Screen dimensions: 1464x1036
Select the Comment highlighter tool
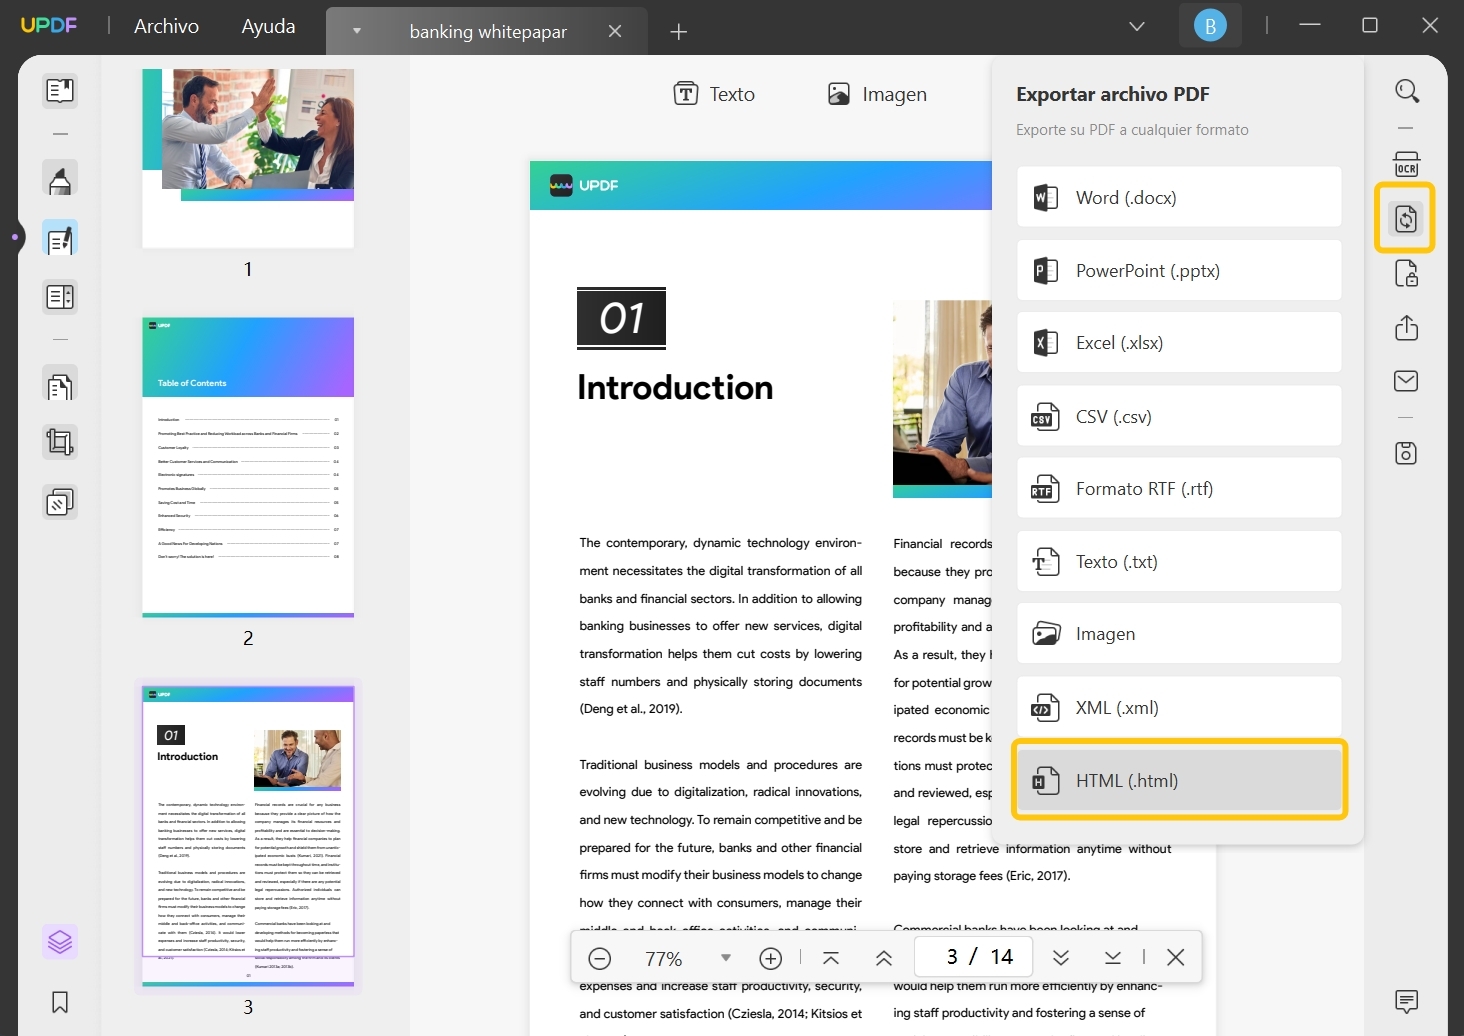[60, 180]
